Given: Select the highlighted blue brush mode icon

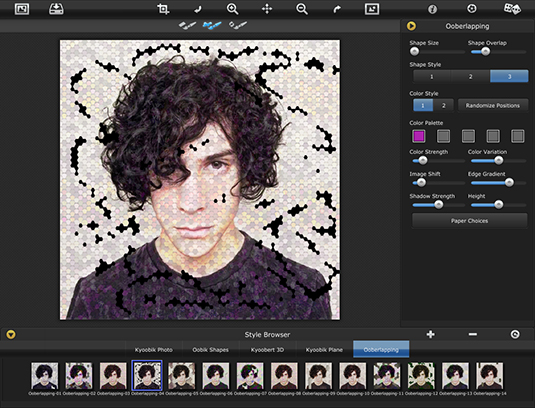Looking at the screenshot, I should [212, 25].
